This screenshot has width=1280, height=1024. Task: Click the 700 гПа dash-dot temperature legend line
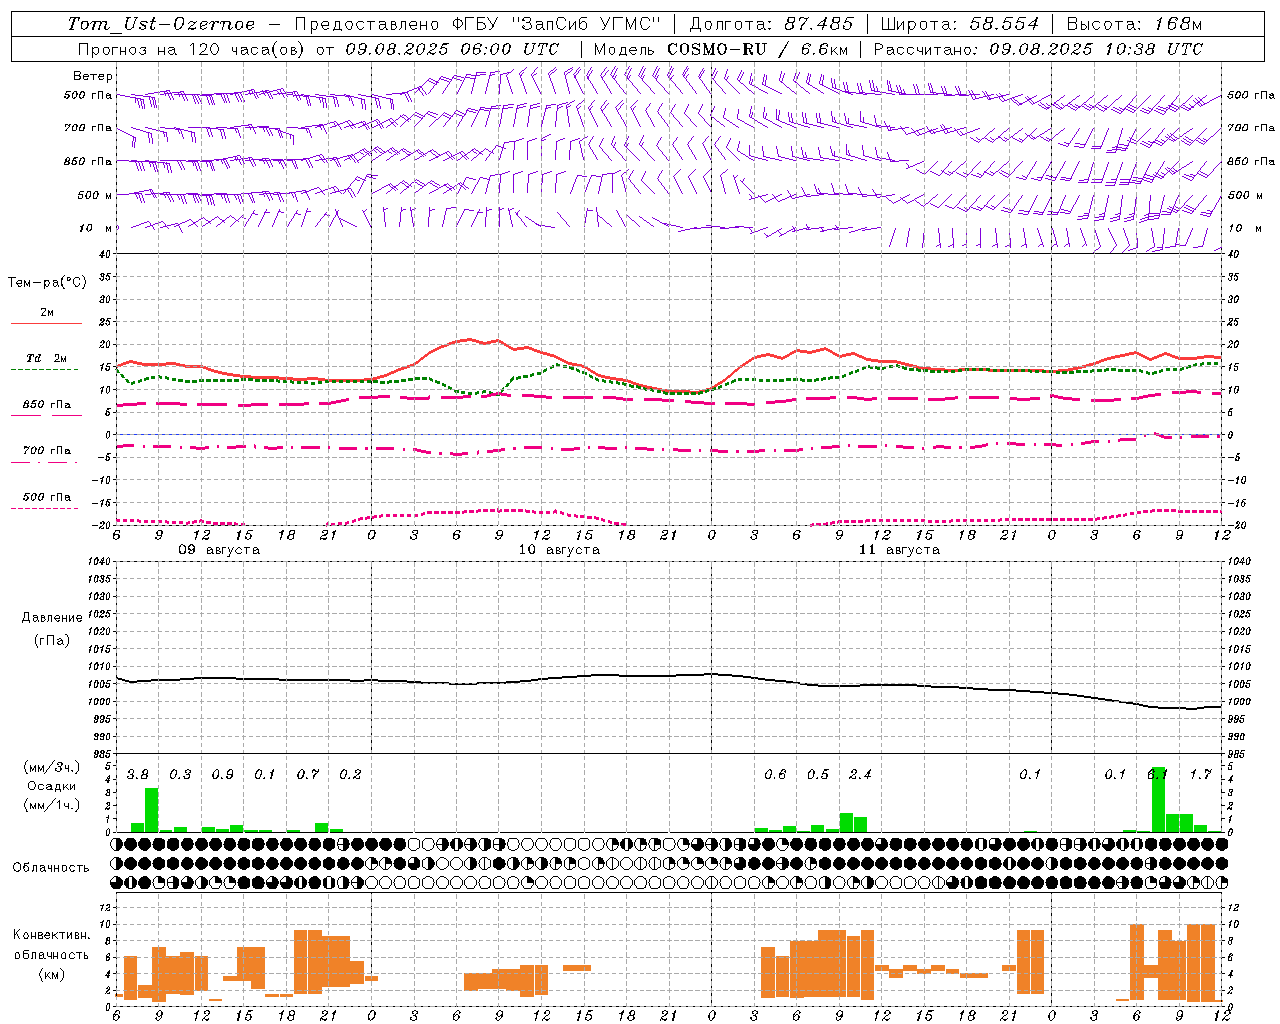[x=44, y=463]
